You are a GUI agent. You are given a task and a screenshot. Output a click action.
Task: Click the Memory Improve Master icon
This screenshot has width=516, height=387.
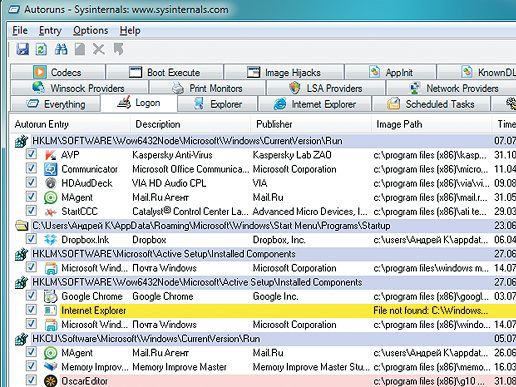point(50,367)
